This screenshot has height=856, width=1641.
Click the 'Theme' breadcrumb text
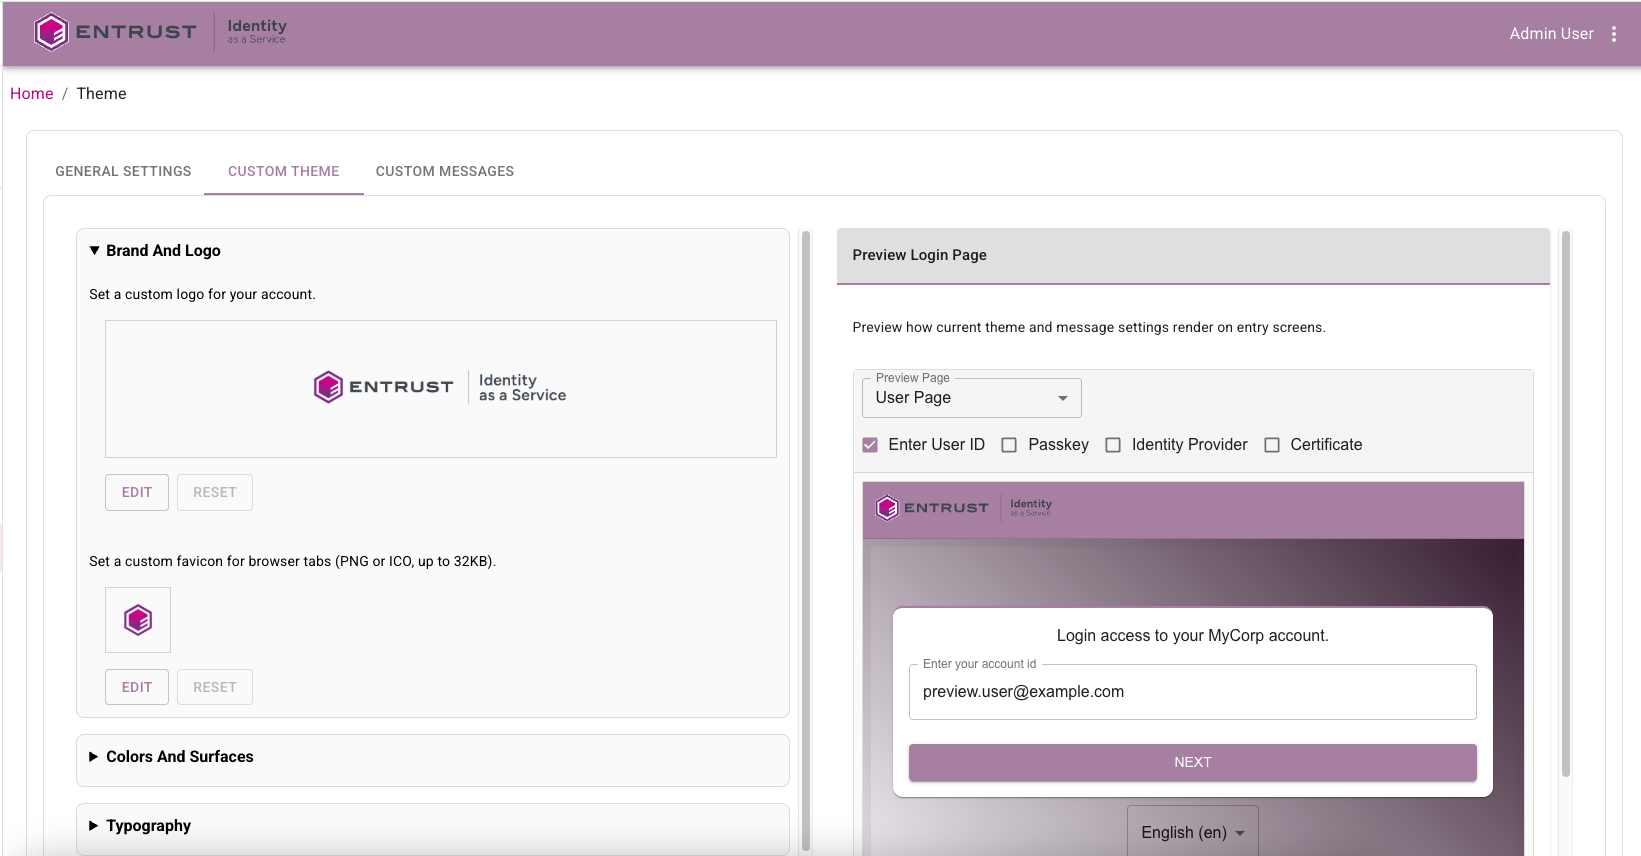pyautogui.click(x=102, y=94)
